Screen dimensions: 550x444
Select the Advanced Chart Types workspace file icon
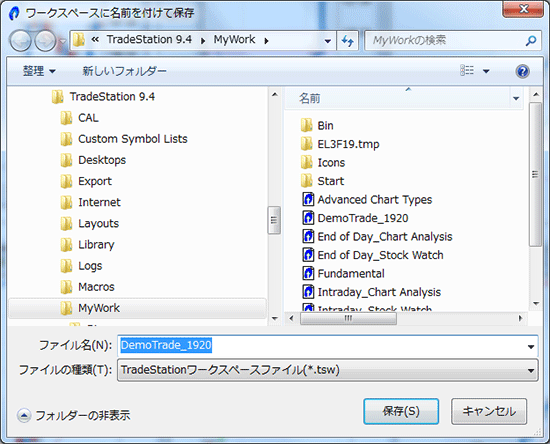pos(308,199)
